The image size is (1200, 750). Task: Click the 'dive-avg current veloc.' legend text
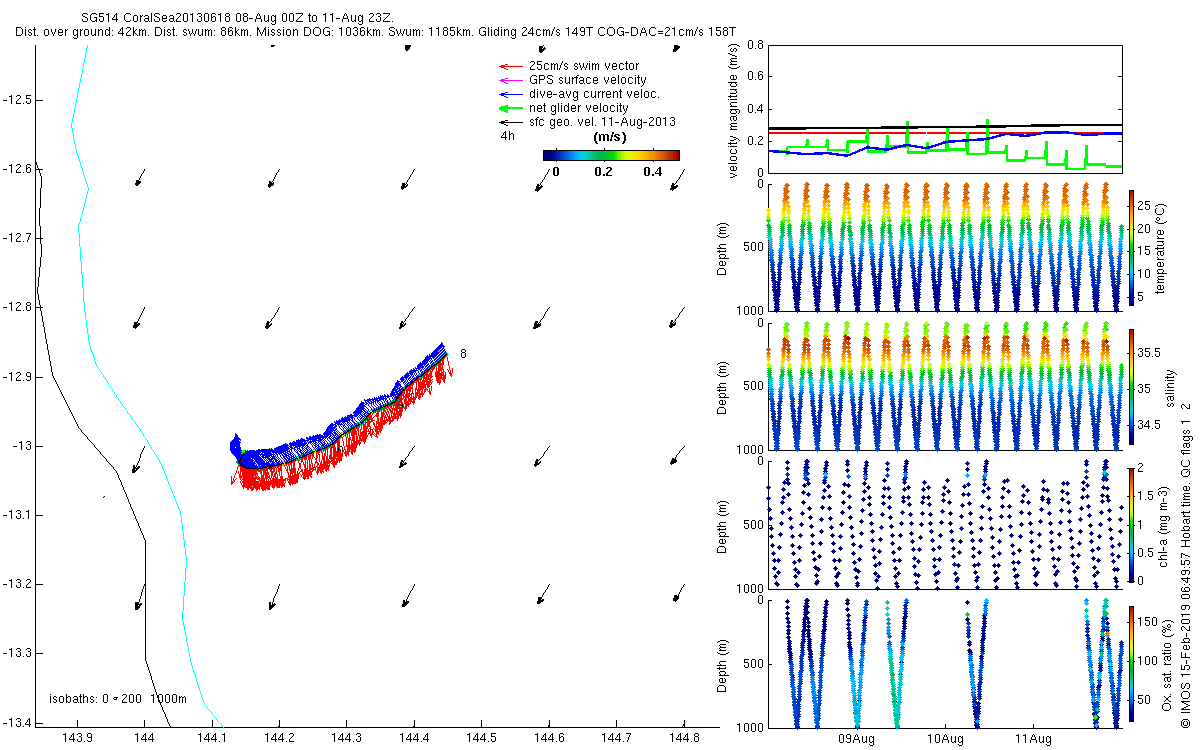coord(595,94)
